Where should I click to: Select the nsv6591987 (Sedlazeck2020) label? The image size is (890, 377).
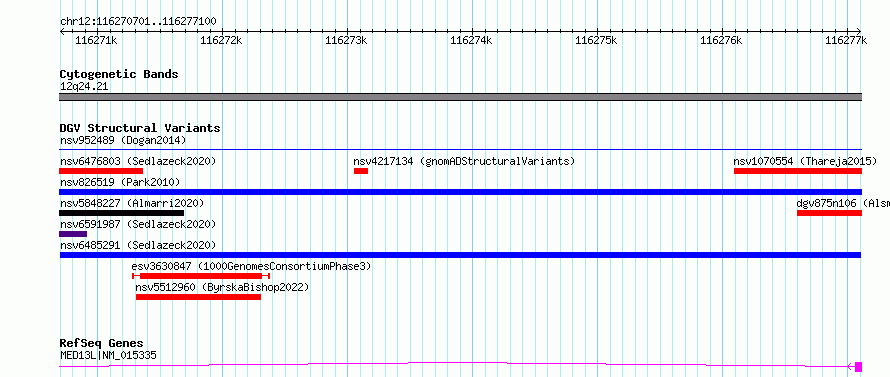coord(138,224)
